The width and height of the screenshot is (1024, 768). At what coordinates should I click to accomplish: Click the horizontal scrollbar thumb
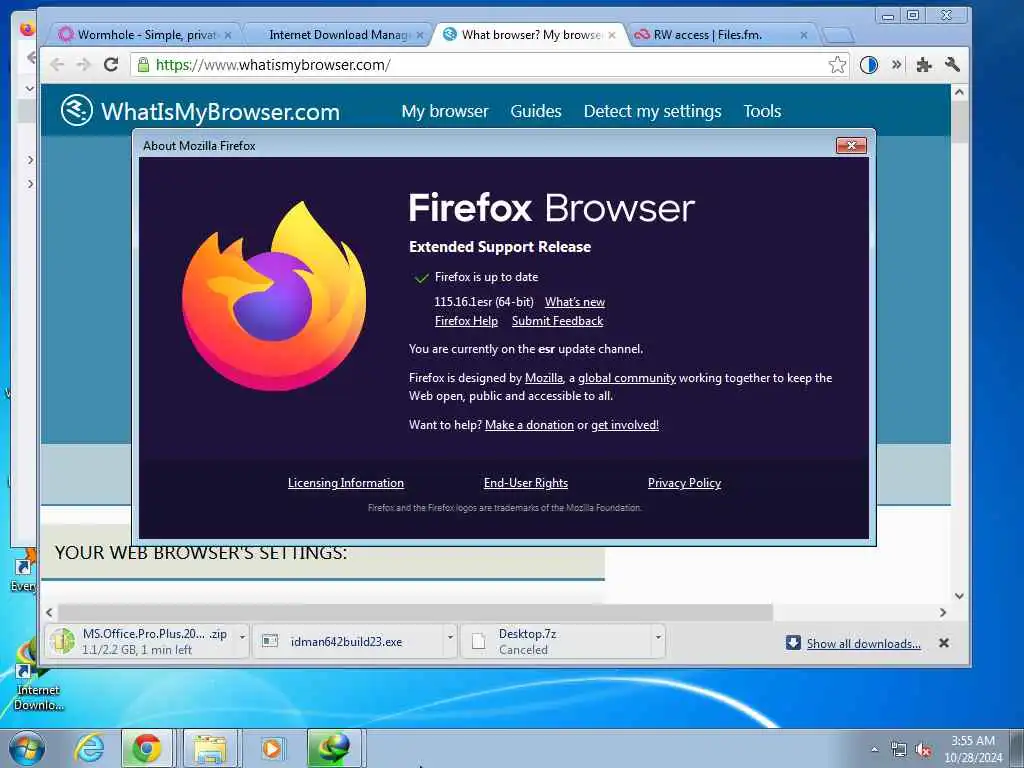click(x=415, y=613)
